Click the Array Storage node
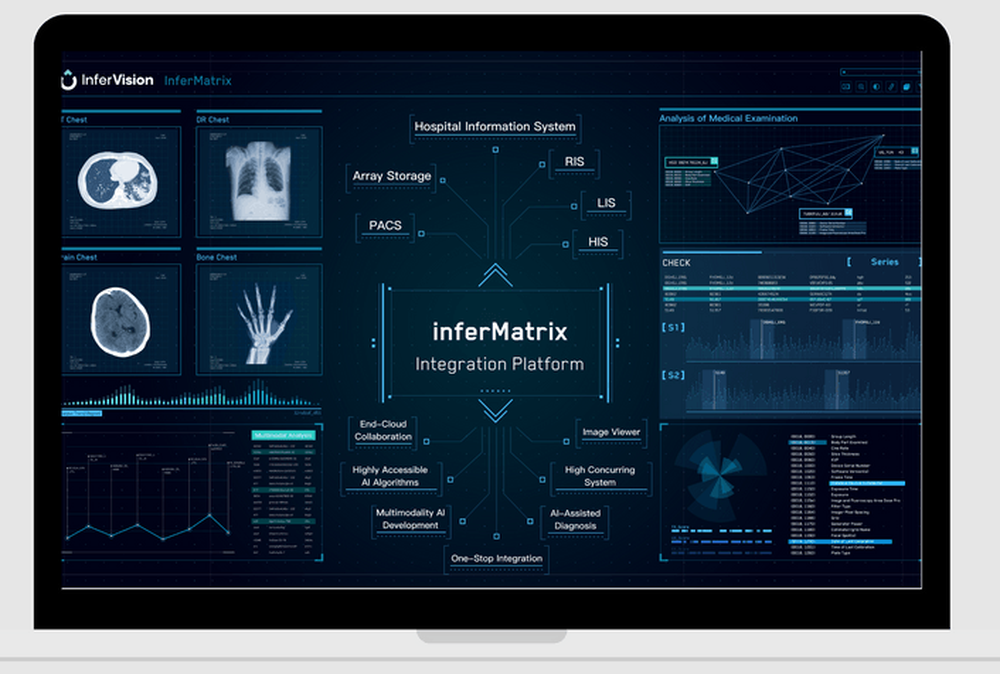Viewport: 1000px width, 674px height. [x=392, y=176]
